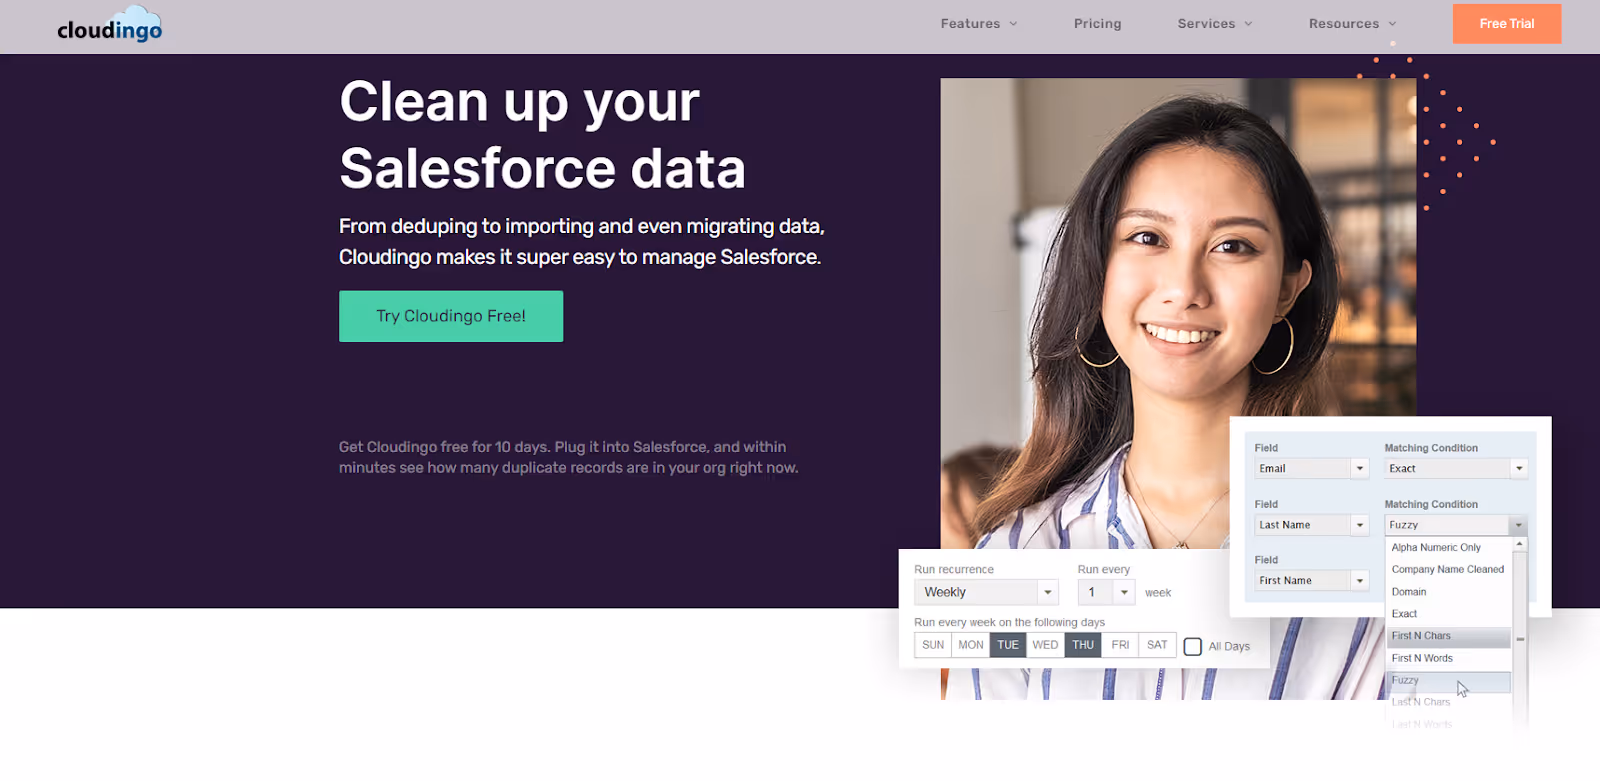This screenshot has width=1600, height=781.
Task: Click Try Cloudingo Free! button
Action: coord(451,316)
